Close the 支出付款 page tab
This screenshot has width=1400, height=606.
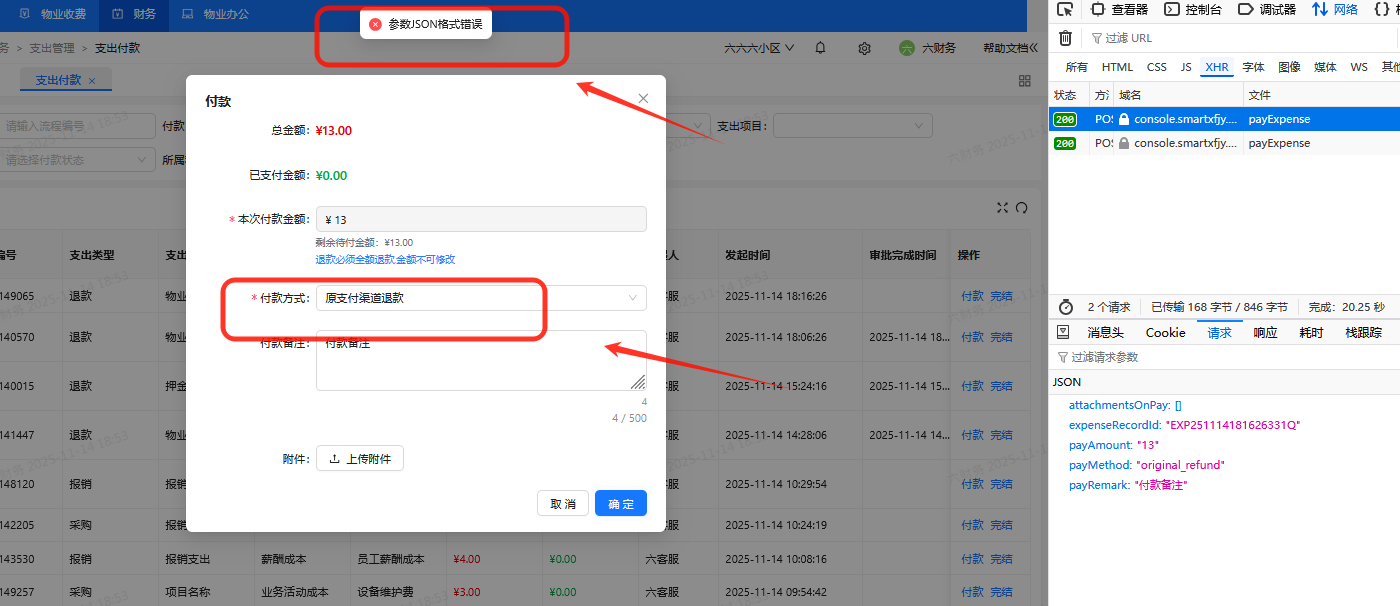coord(92,81)
